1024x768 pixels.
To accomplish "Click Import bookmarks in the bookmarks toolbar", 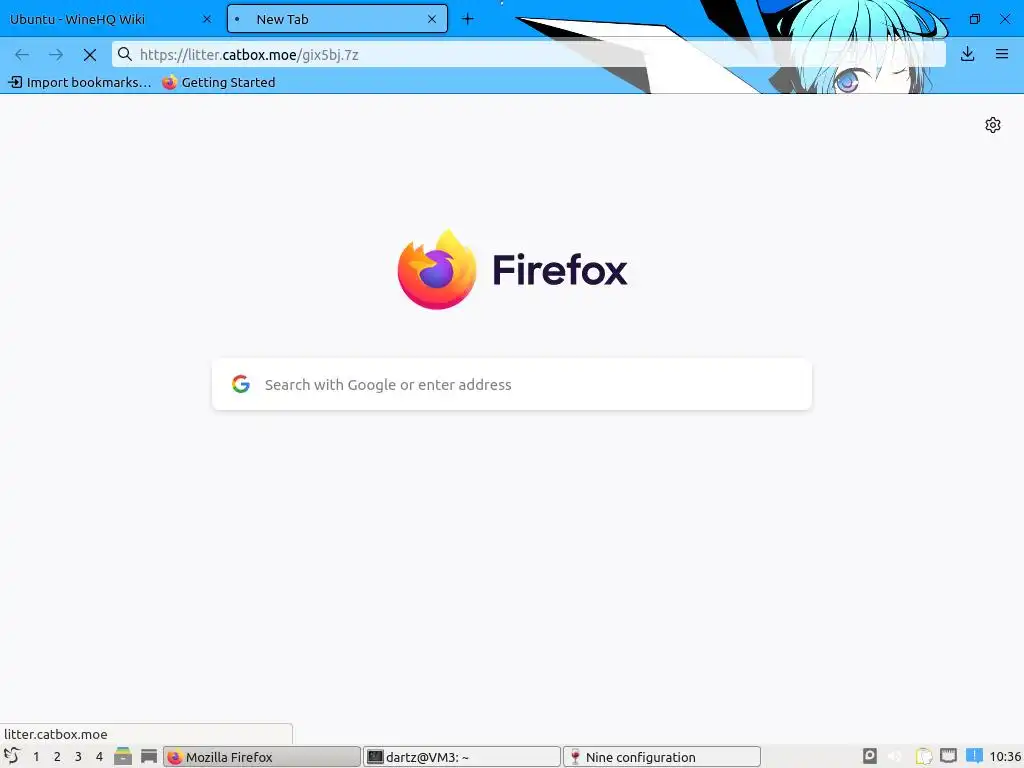I will pyautogui.click(x=79, y=82).
